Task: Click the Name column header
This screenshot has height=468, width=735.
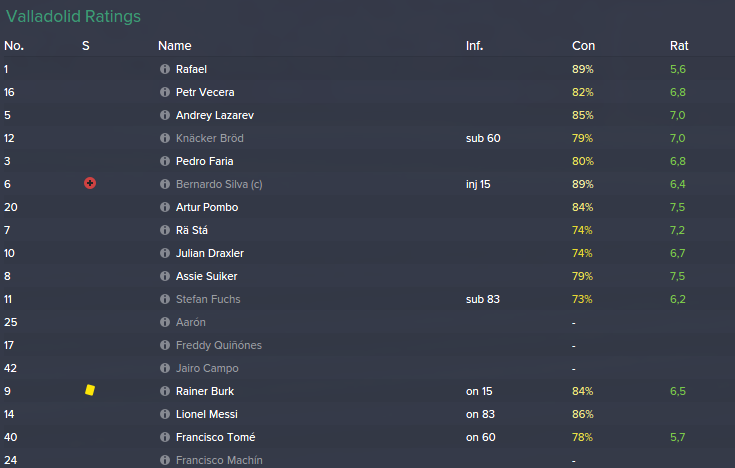Action: (174, 46)
